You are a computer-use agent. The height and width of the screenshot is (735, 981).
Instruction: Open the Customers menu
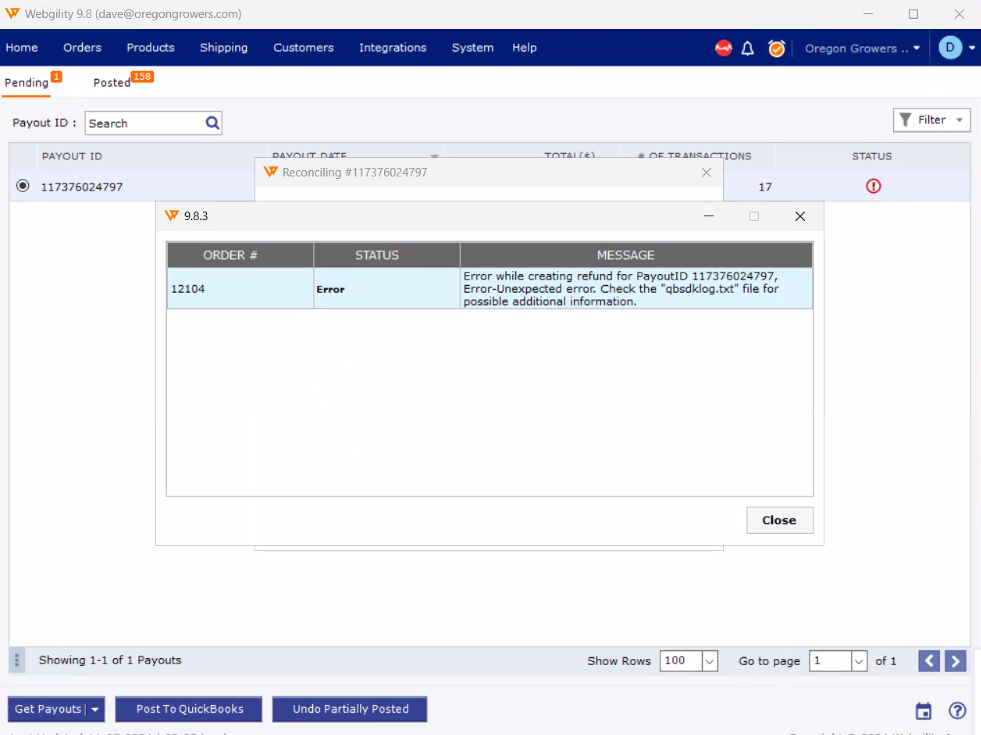coord(303,48)
